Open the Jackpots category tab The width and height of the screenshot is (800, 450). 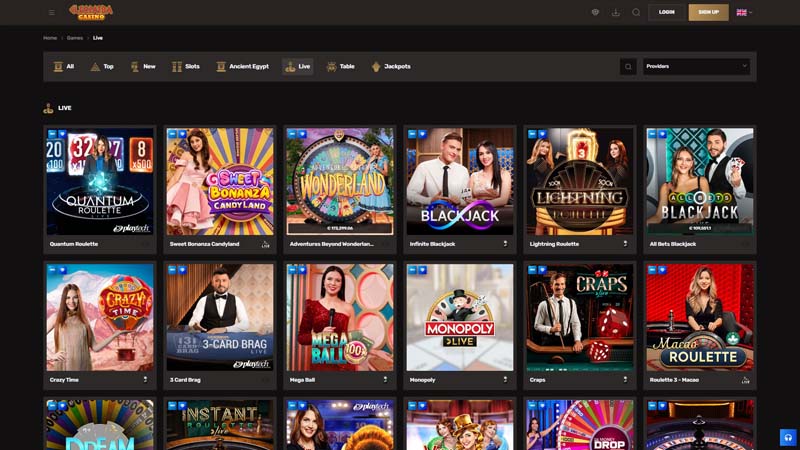pos(391,66)
